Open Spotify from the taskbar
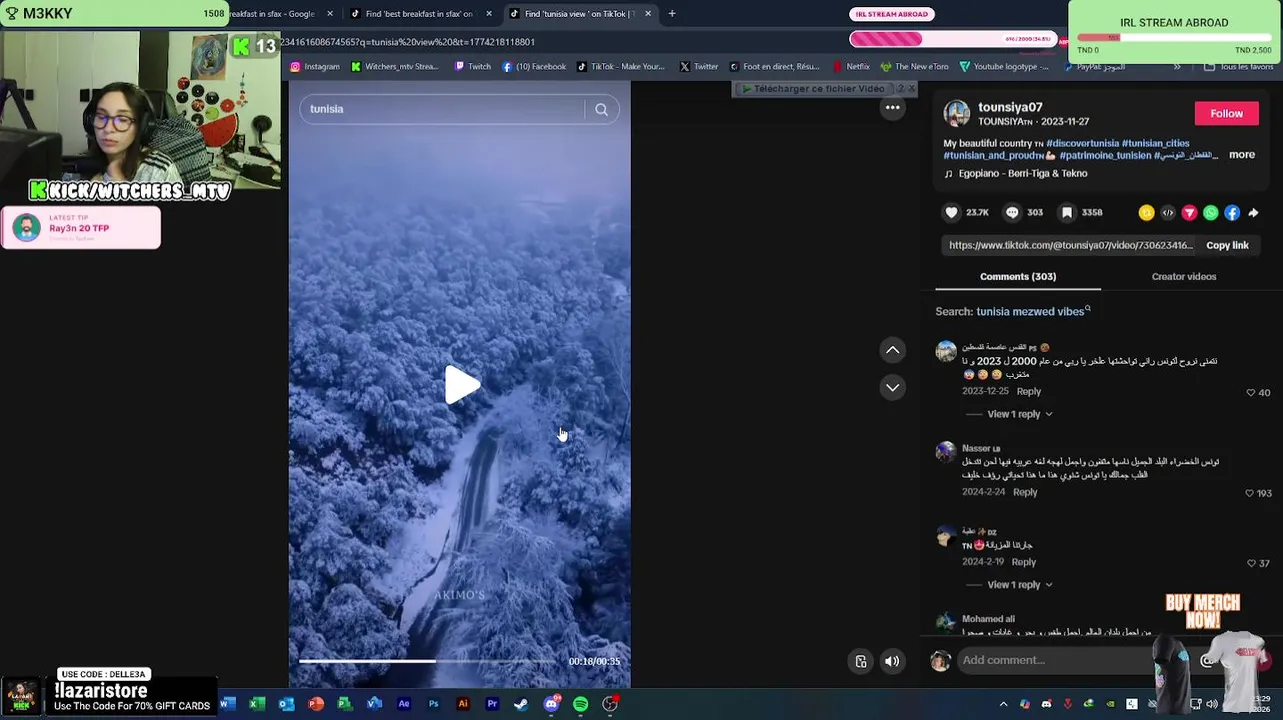The height and width of the screenshot is (720, 1283). pos(580,704)
